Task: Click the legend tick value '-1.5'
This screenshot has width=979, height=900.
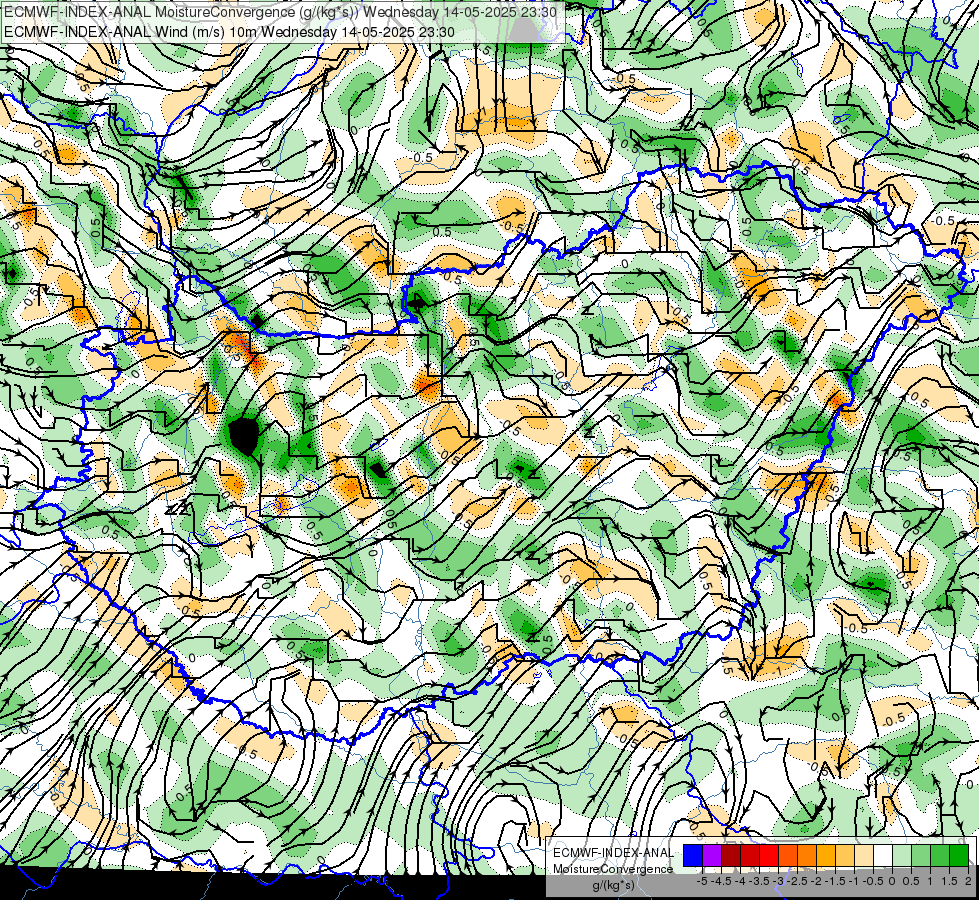Action: pos(835,881)
